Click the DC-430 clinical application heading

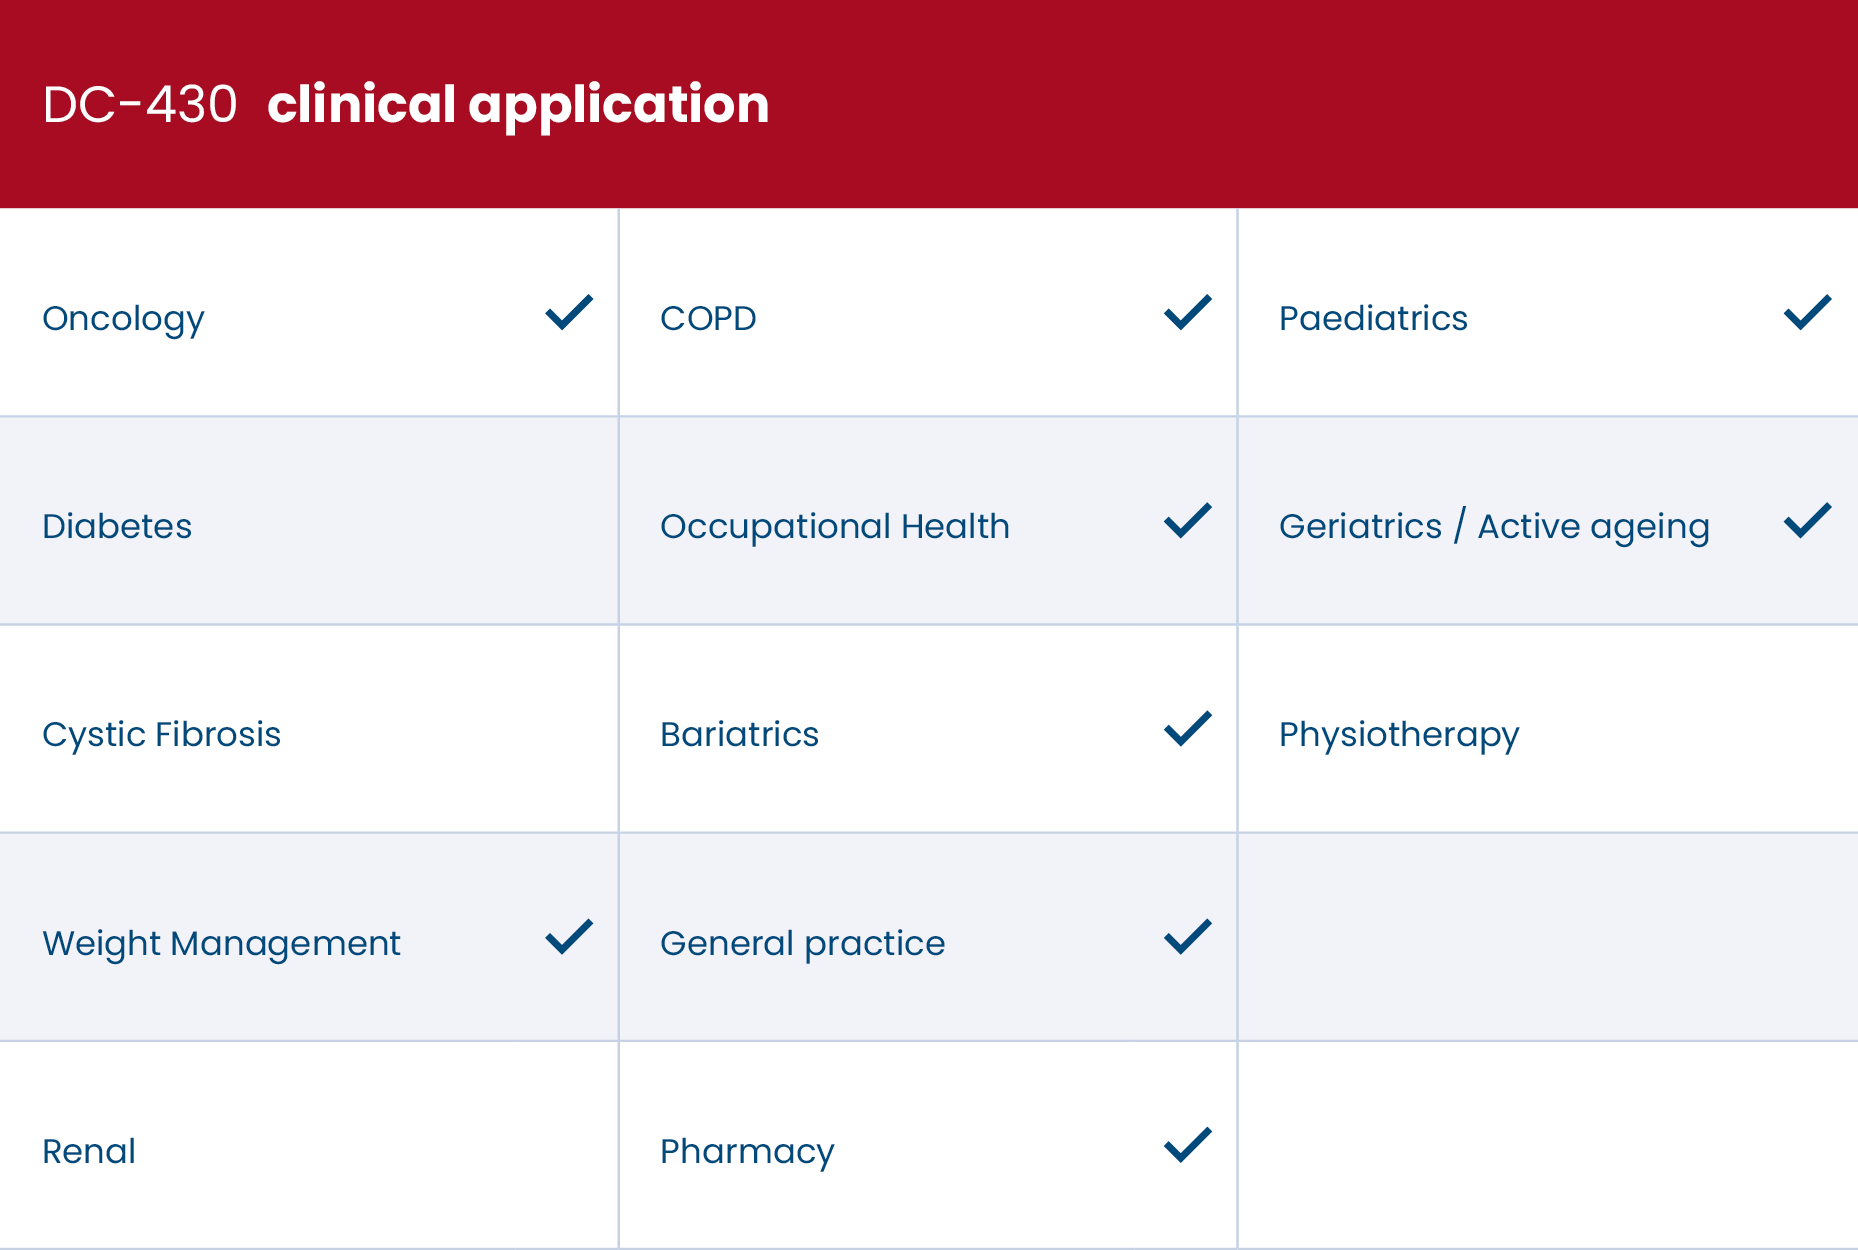(x=406, y=104)
